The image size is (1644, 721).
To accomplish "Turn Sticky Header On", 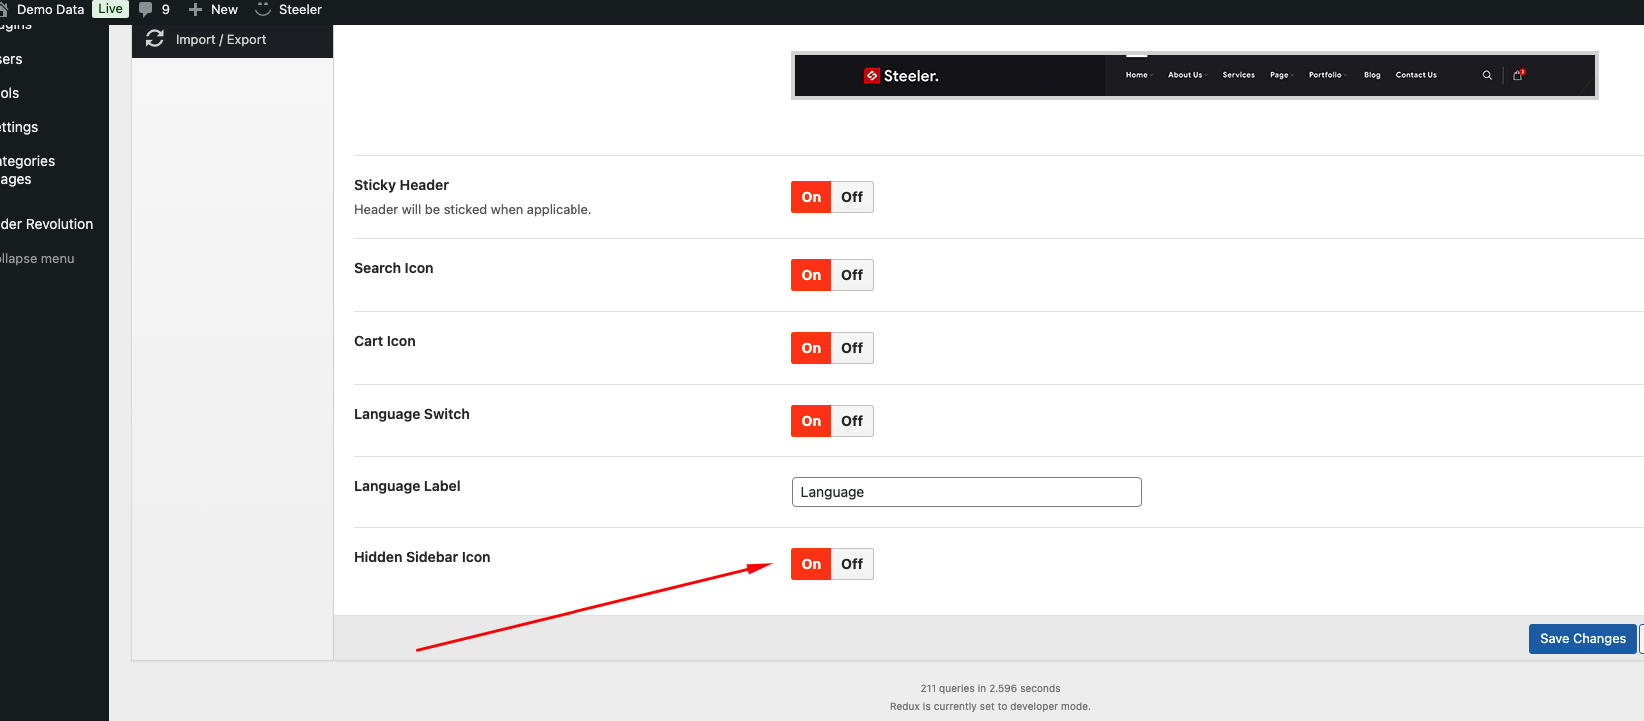I will pyautogui.click(x=811, y=197).
